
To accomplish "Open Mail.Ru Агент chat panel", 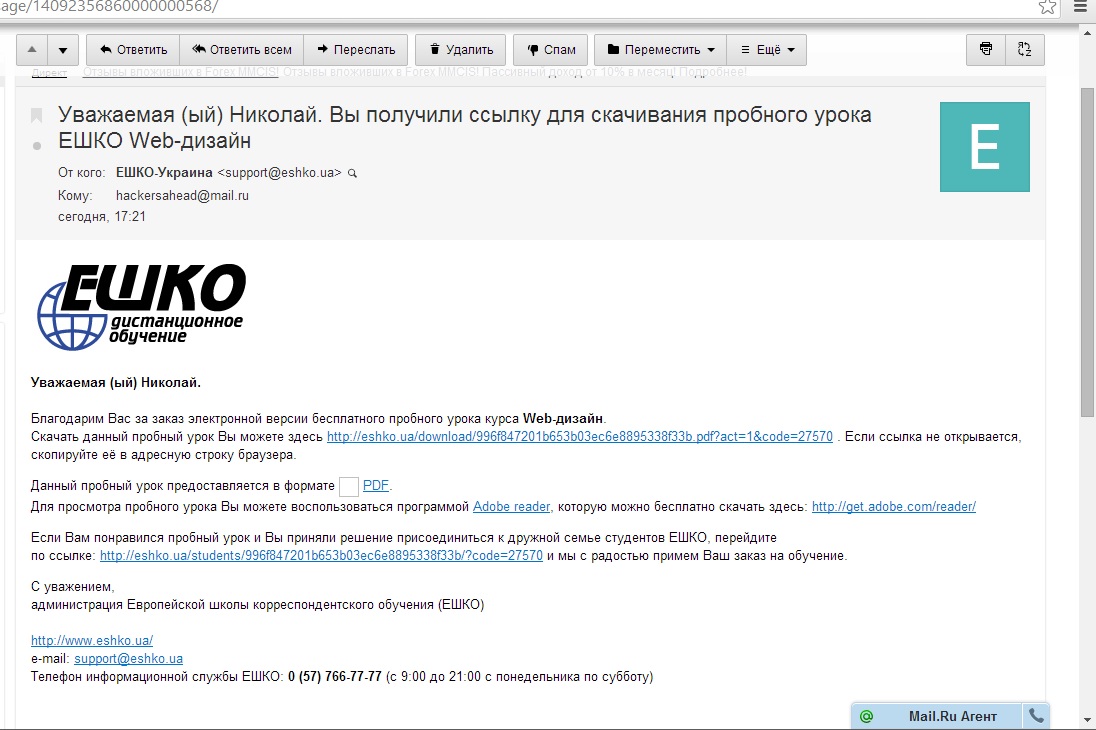I will click(952, 716).
